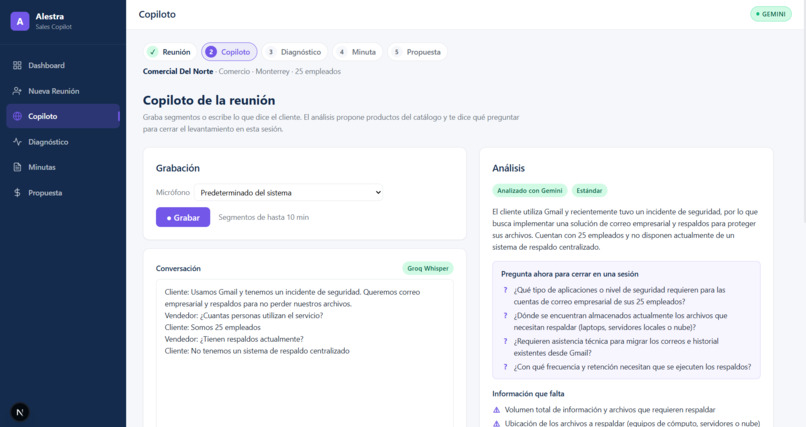Click the Segmentos de hasta 10 min text

point(264,217)
